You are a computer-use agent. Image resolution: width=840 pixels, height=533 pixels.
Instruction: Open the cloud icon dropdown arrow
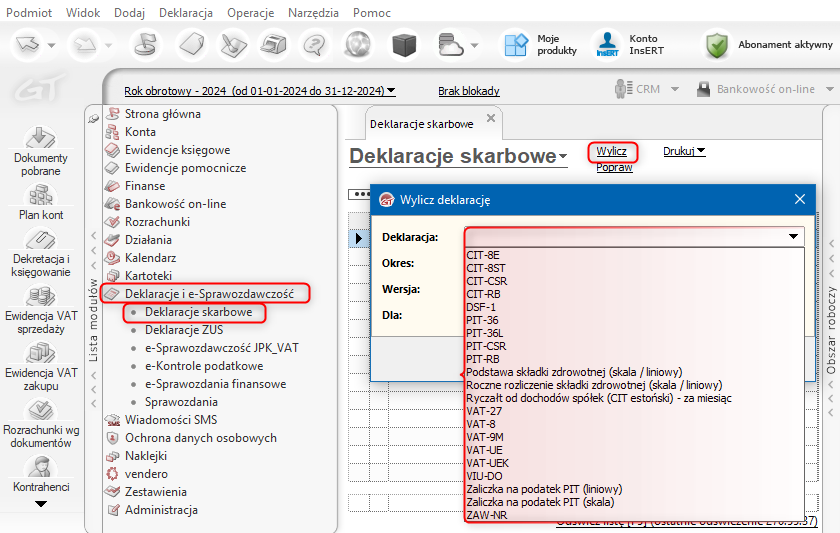coord(474,46)
